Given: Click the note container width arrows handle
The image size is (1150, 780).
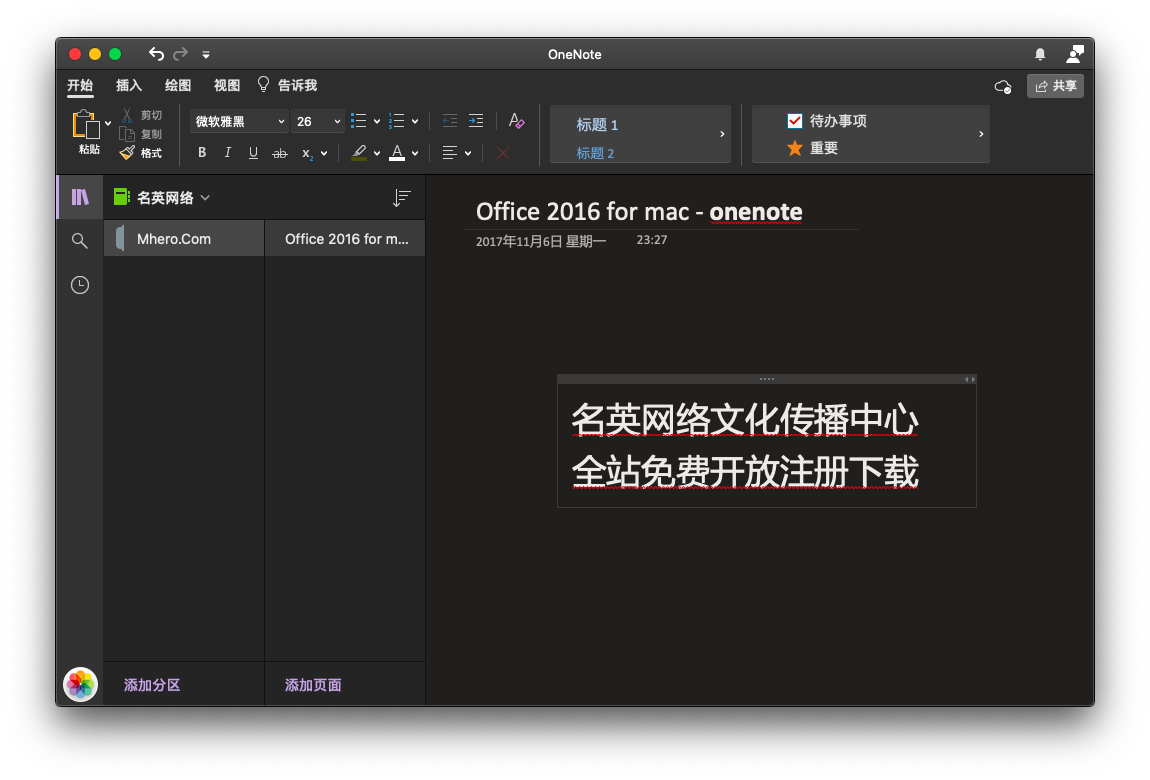Looking at the screenshot, I should pos(970,379).
